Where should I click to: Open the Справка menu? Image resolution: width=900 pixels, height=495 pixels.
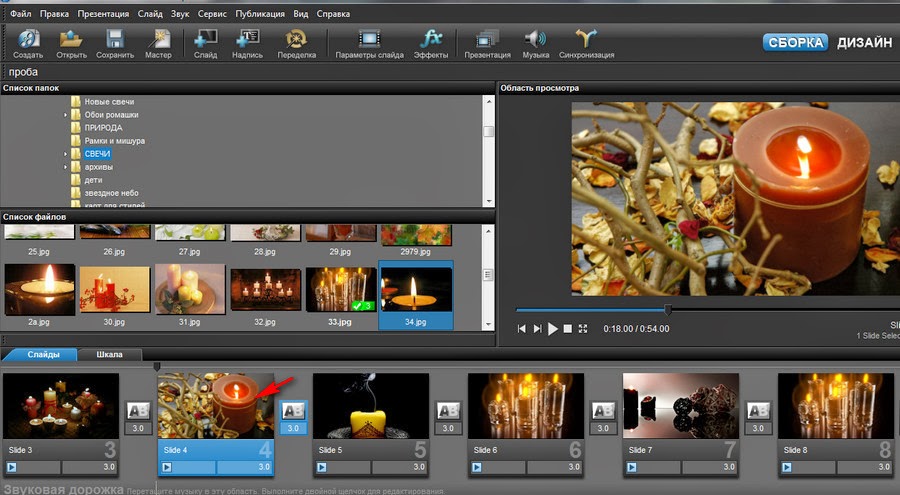333,14
